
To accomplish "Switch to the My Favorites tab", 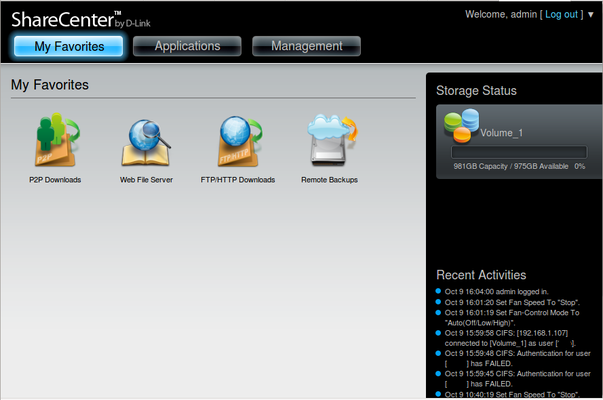I will point(69,47).
